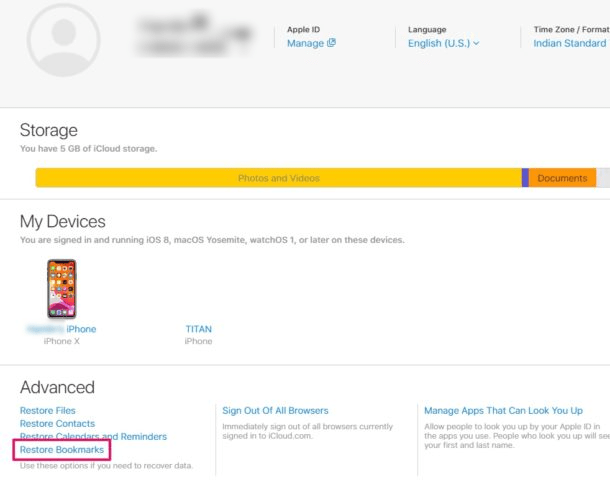Open Manage Apps That Can Look You Up
Viewport: 610px width, 492px height.
click(x=503, y=411)
